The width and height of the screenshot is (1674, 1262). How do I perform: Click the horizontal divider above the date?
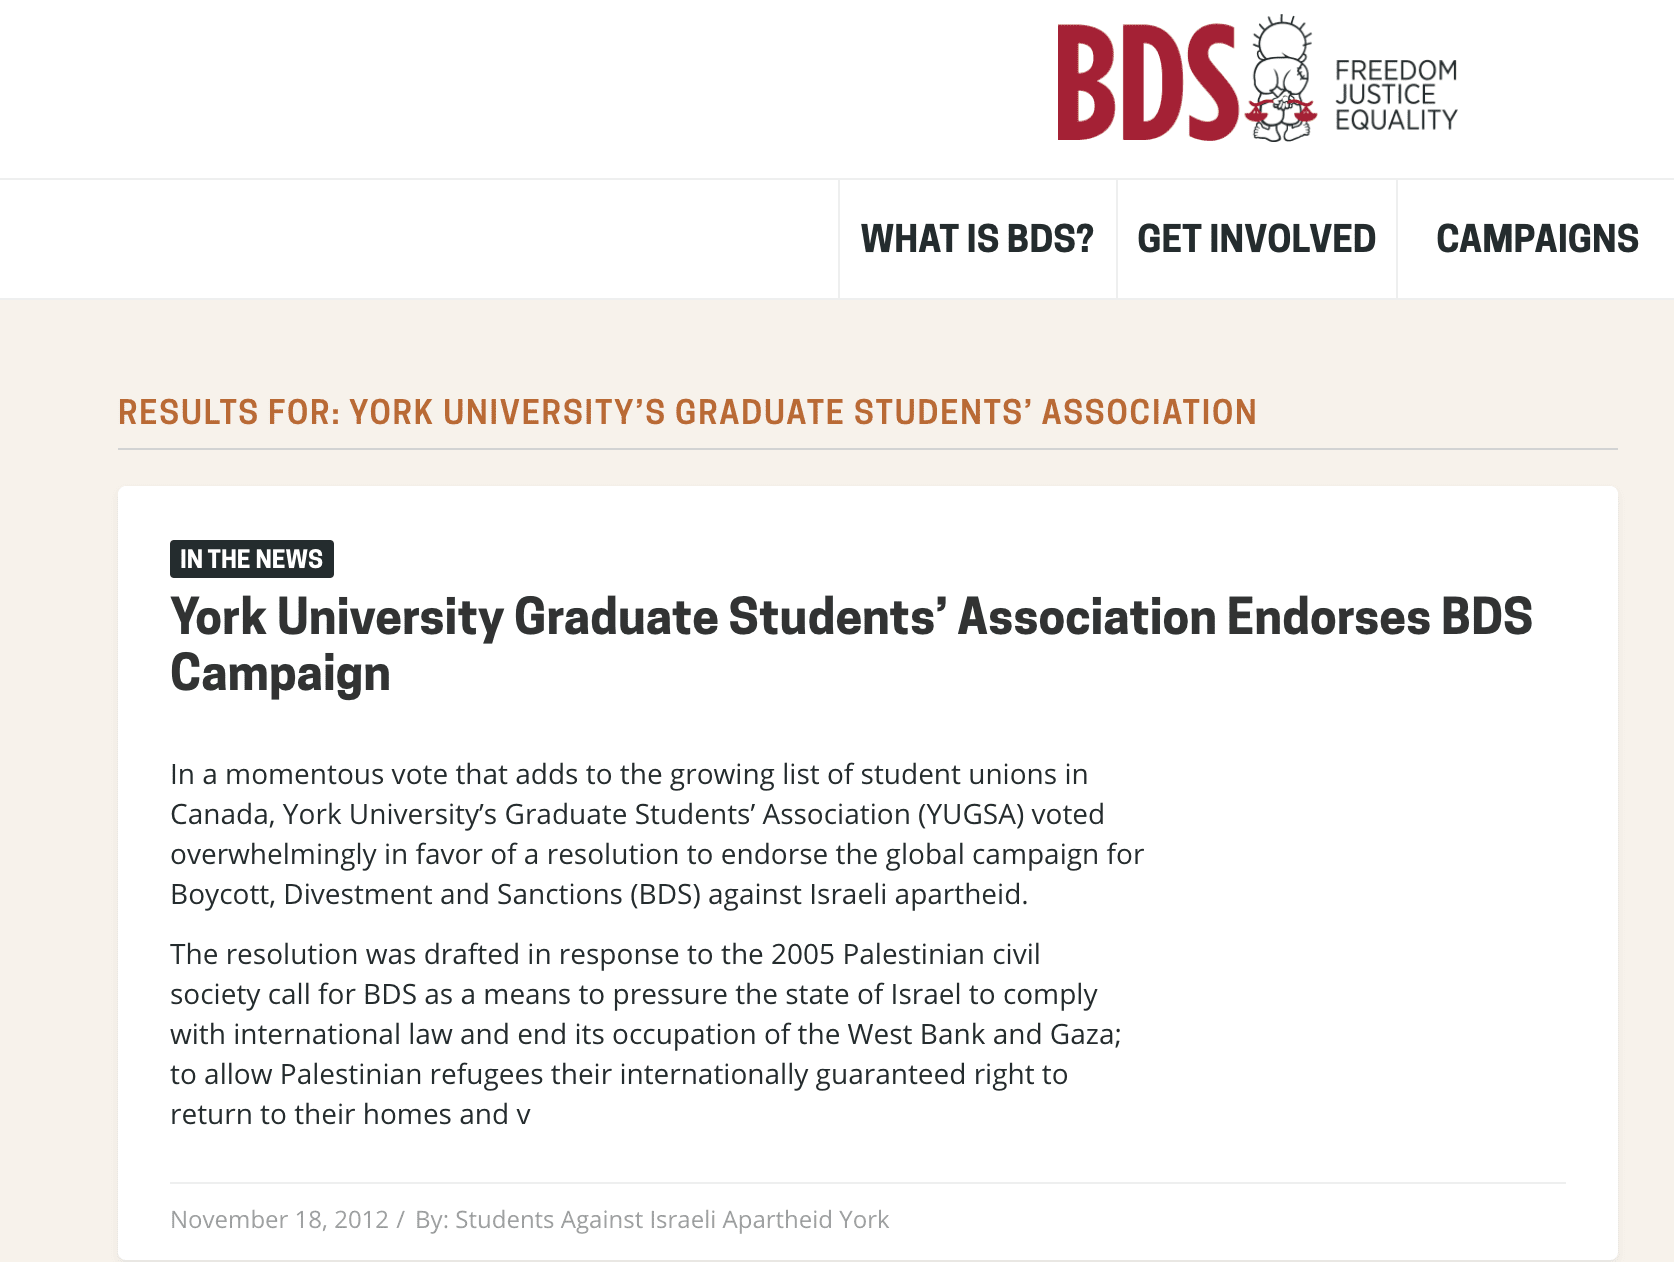[868, 1183]
